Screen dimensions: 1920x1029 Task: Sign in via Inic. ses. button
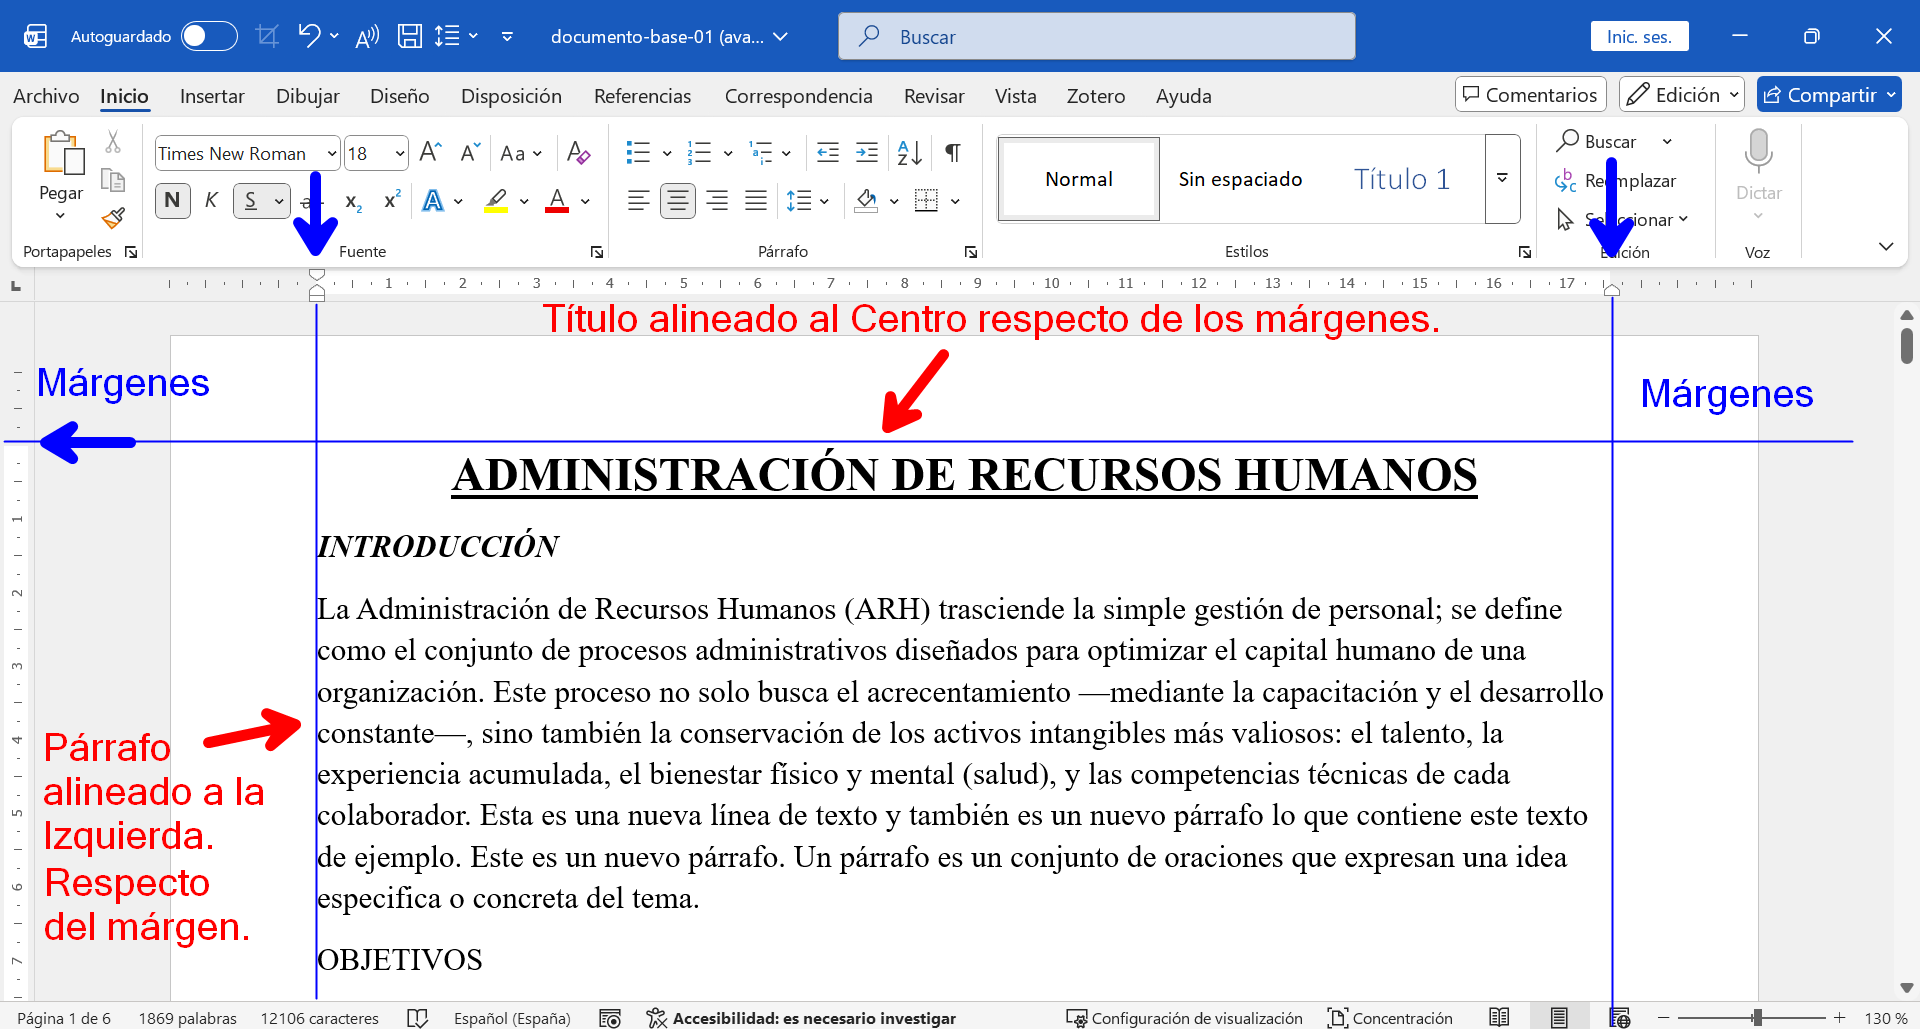pyautogui.click(x=1639, y=35)
